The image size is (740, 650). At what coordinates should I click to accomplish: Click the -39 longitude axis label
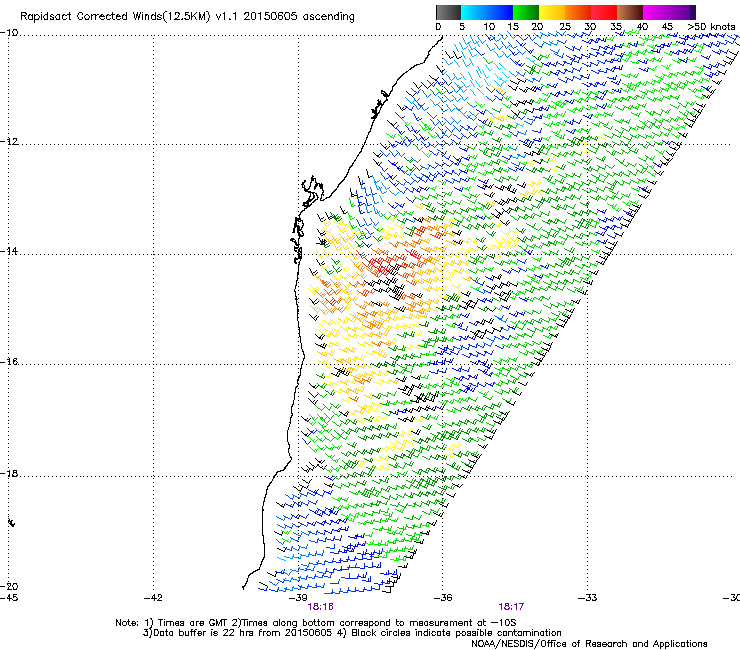(x=298, y=598)
